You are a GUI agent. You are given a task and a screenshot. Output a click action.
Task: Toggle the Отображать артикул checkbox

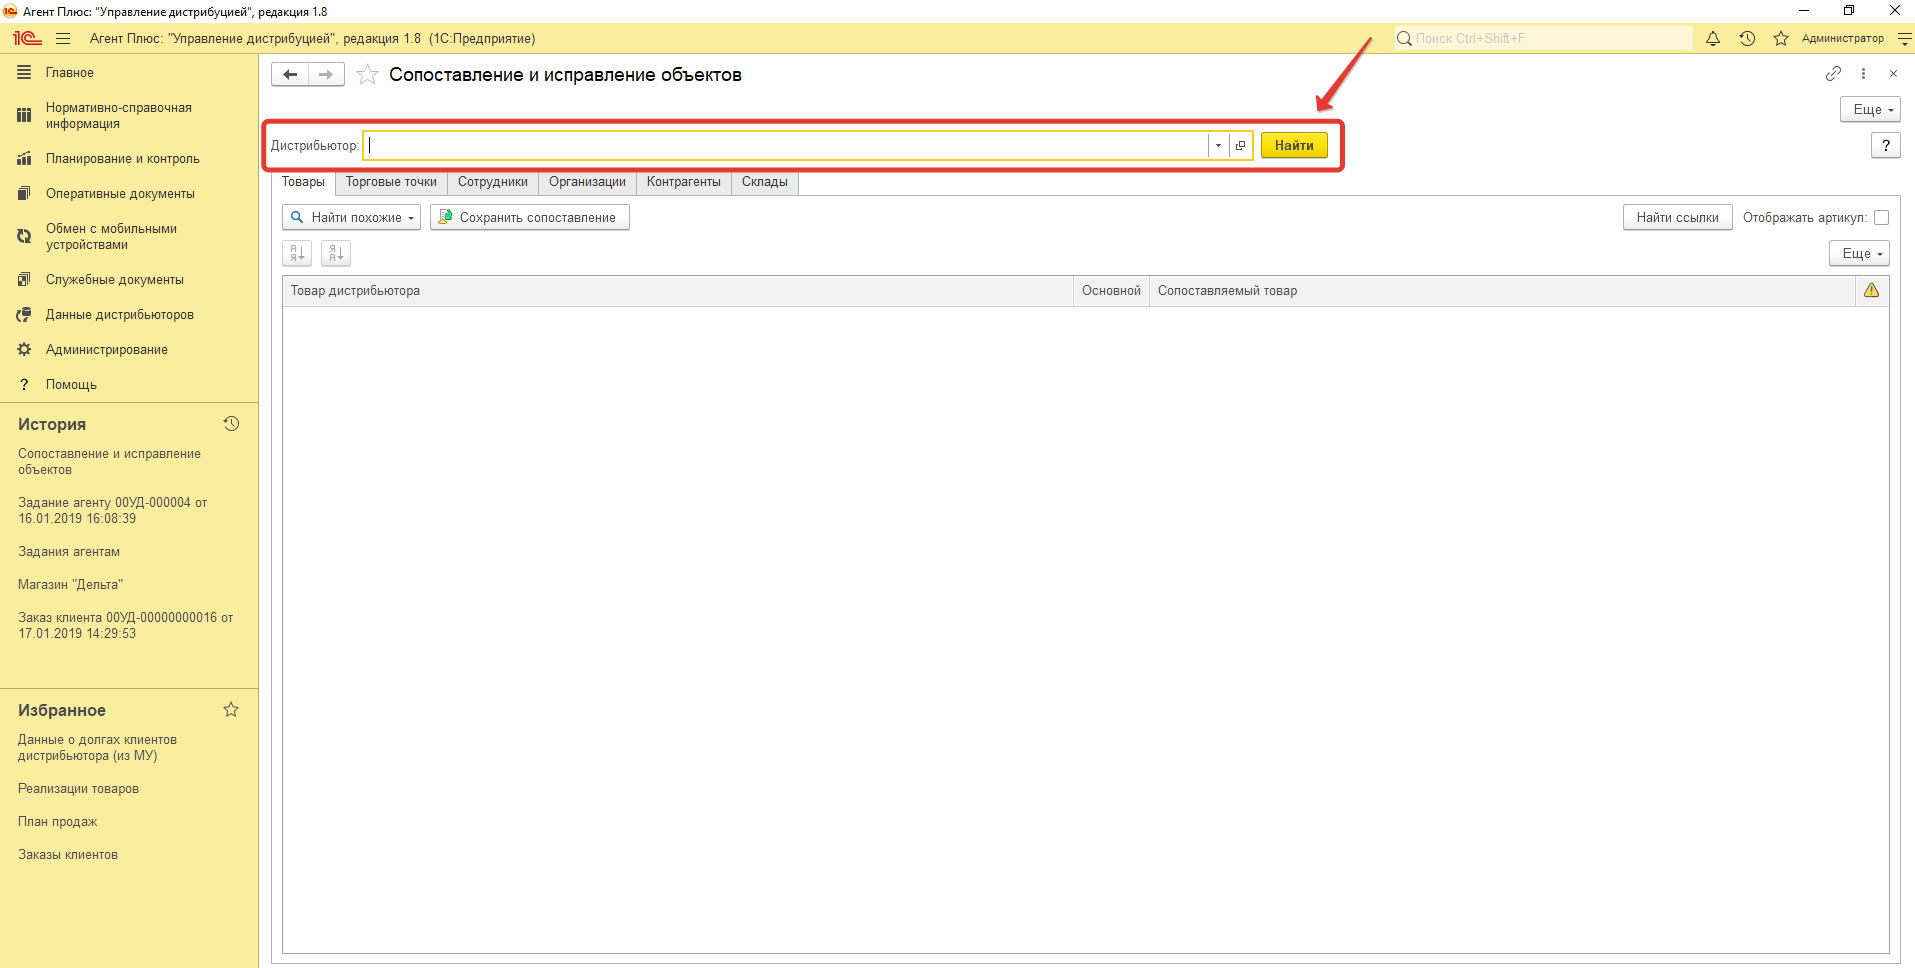pos(1881,217)
